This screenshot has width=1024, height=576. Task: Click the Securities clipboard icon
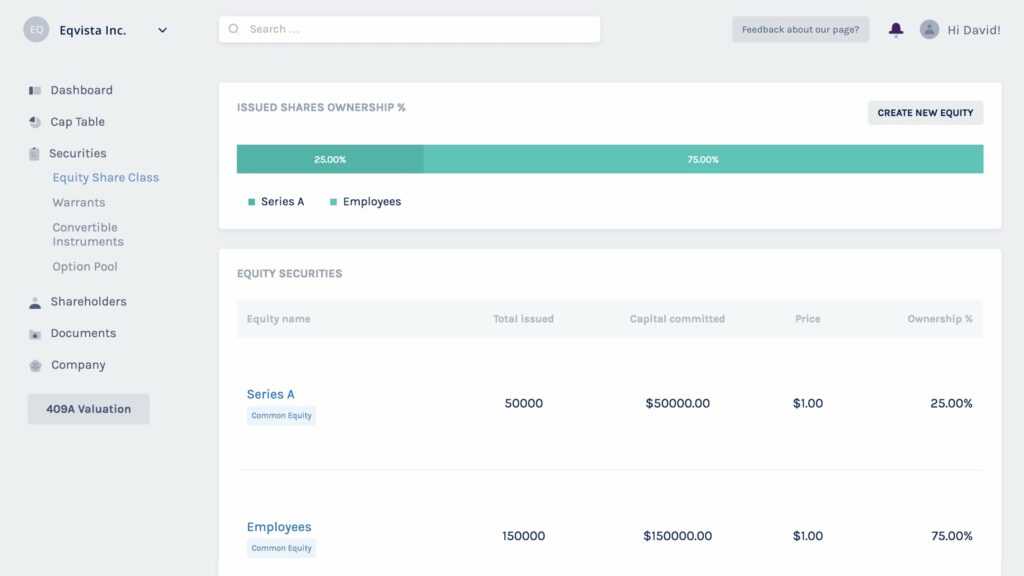tap(34, 153)
